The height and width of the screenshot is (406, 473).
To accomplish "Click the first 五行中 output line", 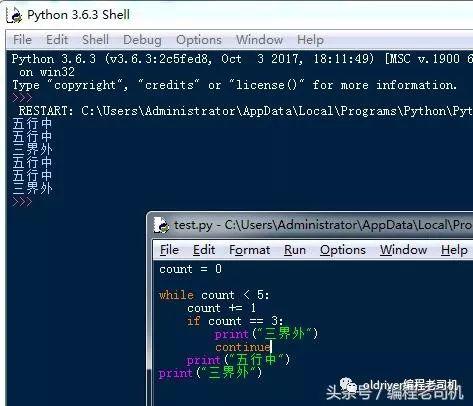I will click(32, 124).
